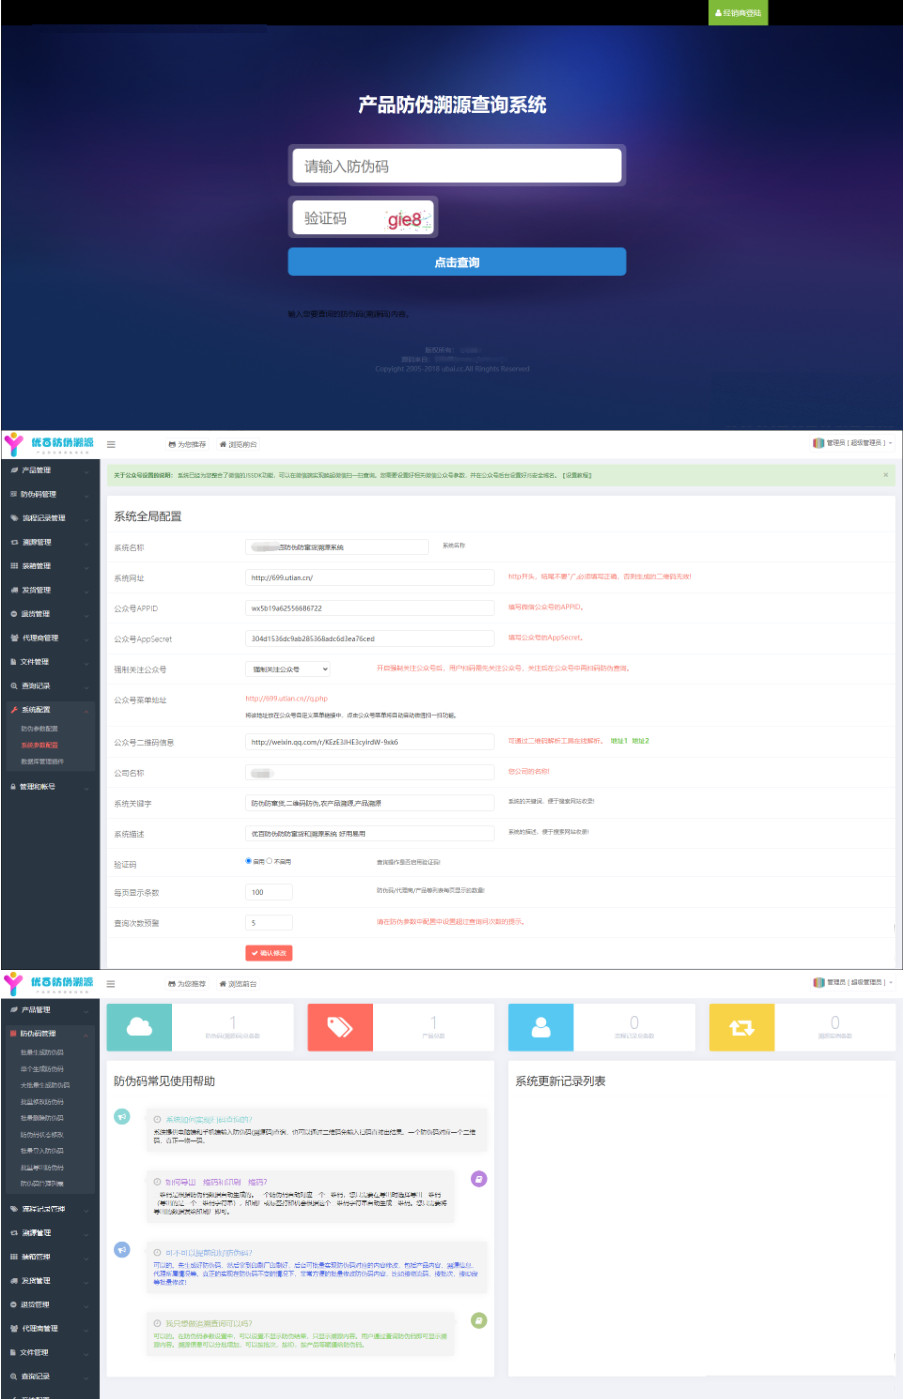The height and width of the screenshot is (1399, 907).
Task: Click 退货管理 circle icon in config page sidebar
Action: click(14, 614)
